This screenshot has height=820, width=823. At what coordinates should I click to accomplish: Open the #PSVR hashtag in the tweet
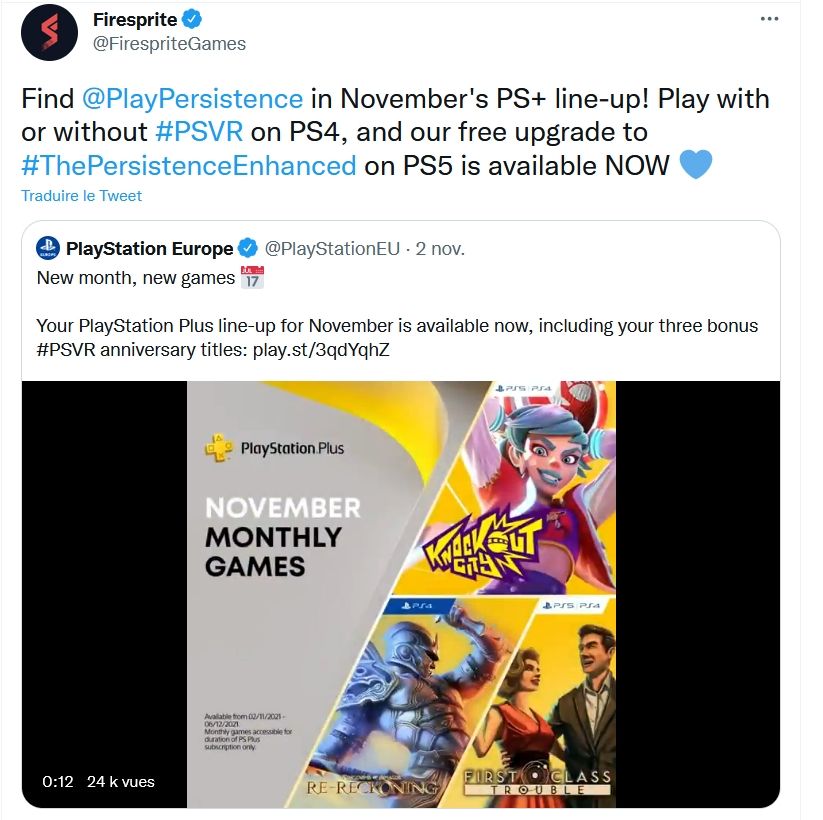pyautogui.click(x=199, y=132)
